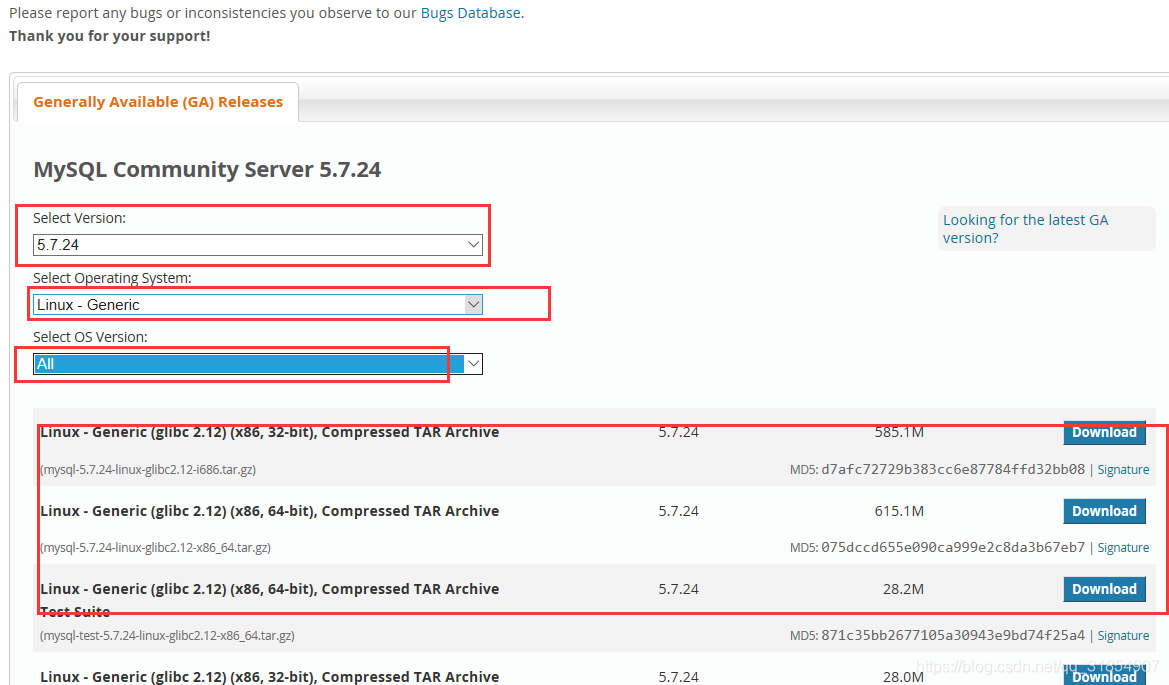Switch to the Generally Available (GA) Releases tab

coord(156,101)
